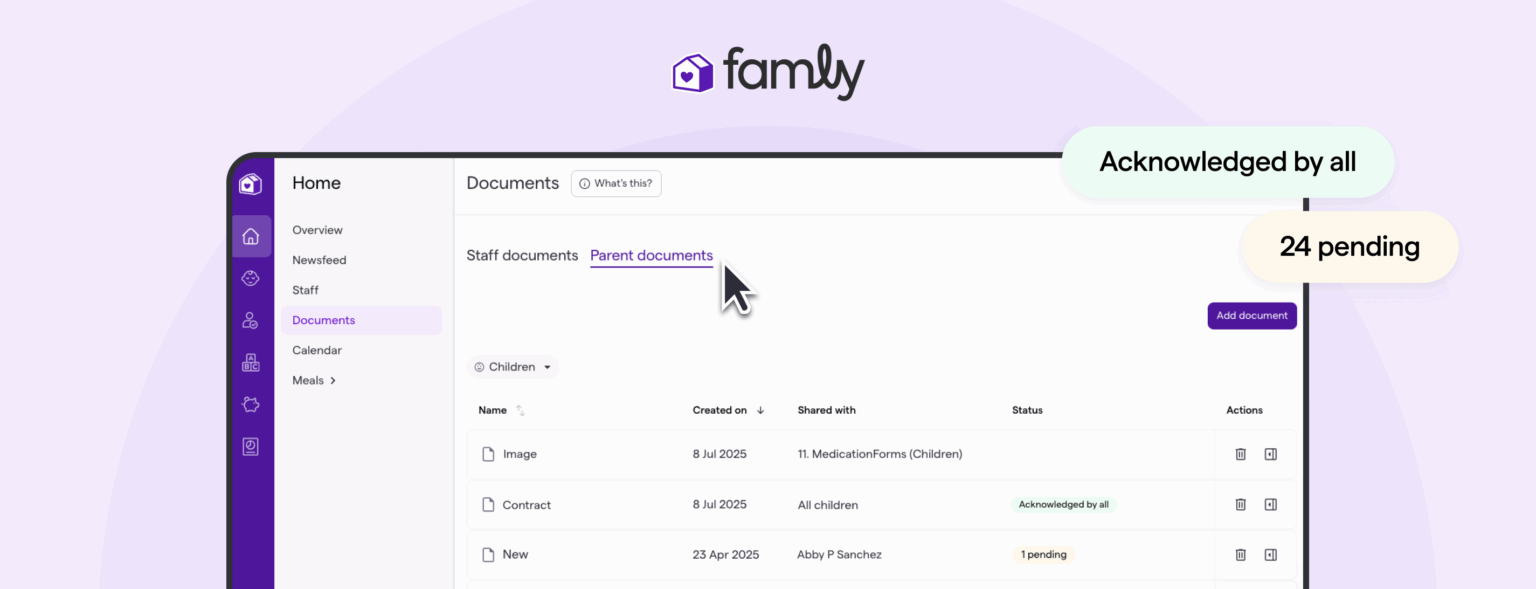Viewport: 1536px width, 589px height.
Task: Expand the Meals submenu
Action: click(x=314, y=381)
